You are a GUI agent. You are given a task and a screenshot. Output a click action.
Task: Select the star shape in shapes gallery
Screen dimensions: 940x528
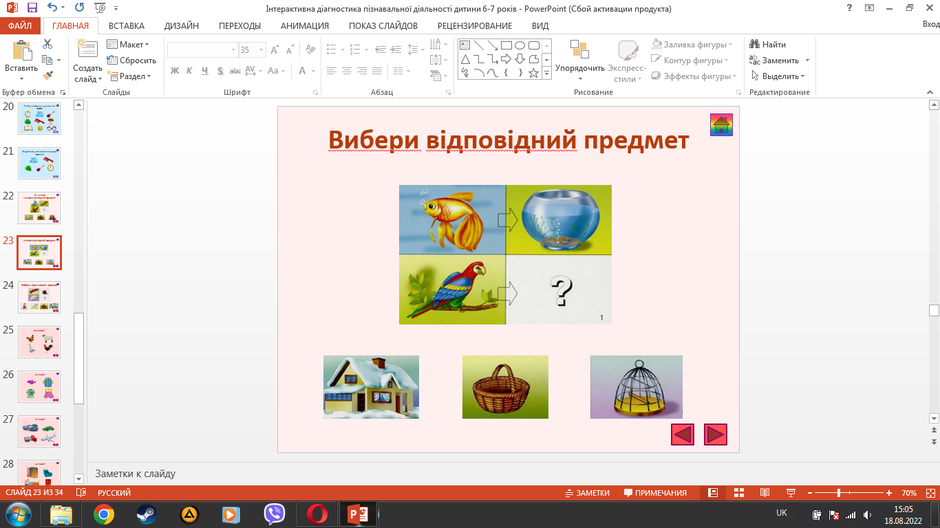tap(534, 73)
